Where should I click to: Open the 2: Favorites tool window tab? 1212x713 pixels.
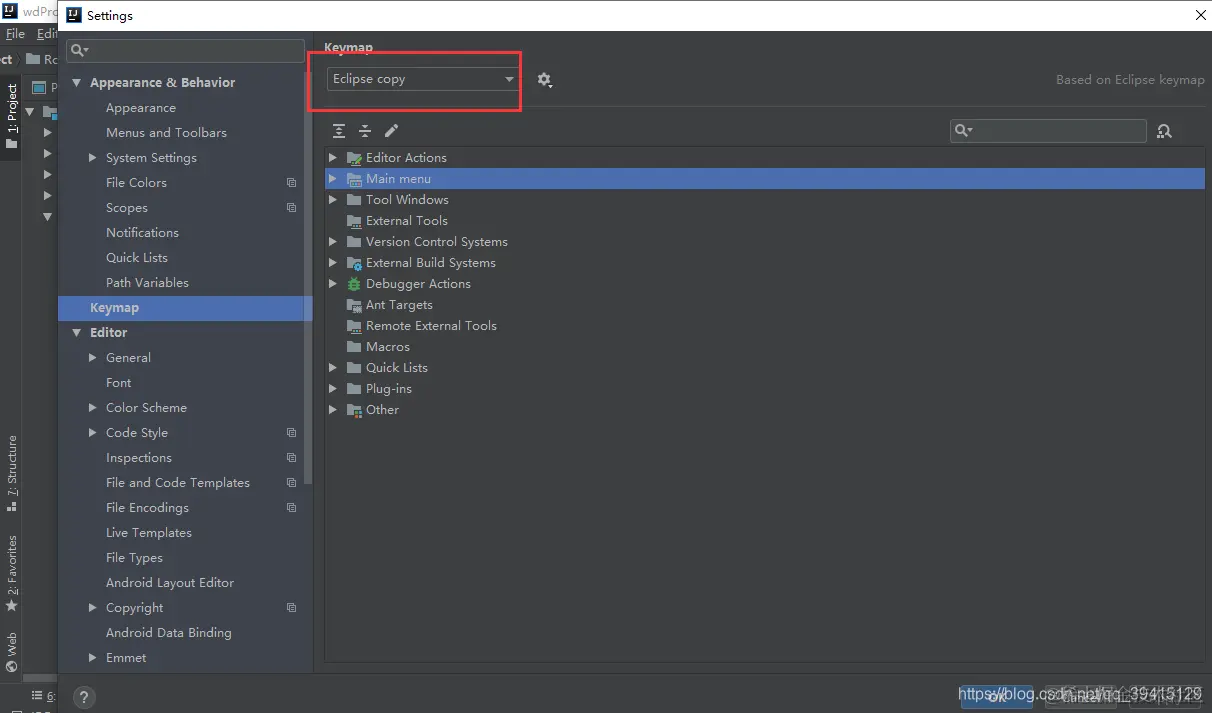[12, 574]
